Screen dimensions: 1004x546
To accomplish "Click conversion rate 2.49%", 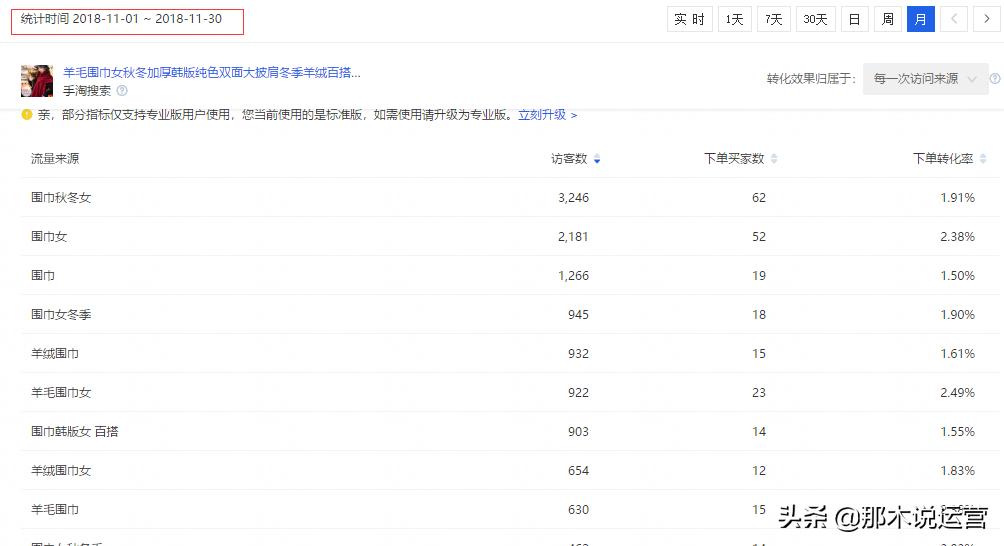I will click(x=957, y=393).
